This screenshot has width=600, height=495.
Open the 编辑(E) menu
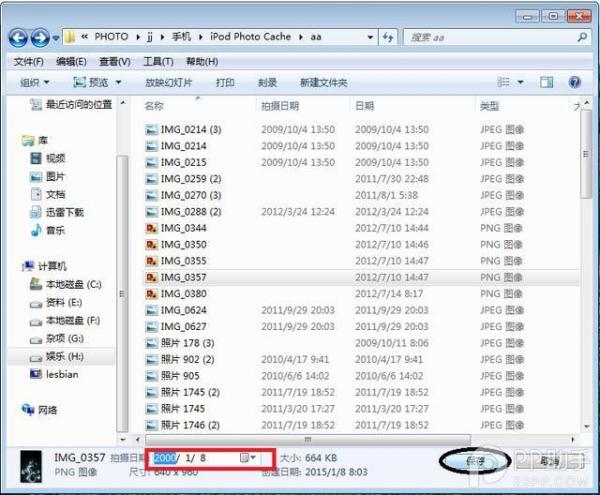point(71,62)
